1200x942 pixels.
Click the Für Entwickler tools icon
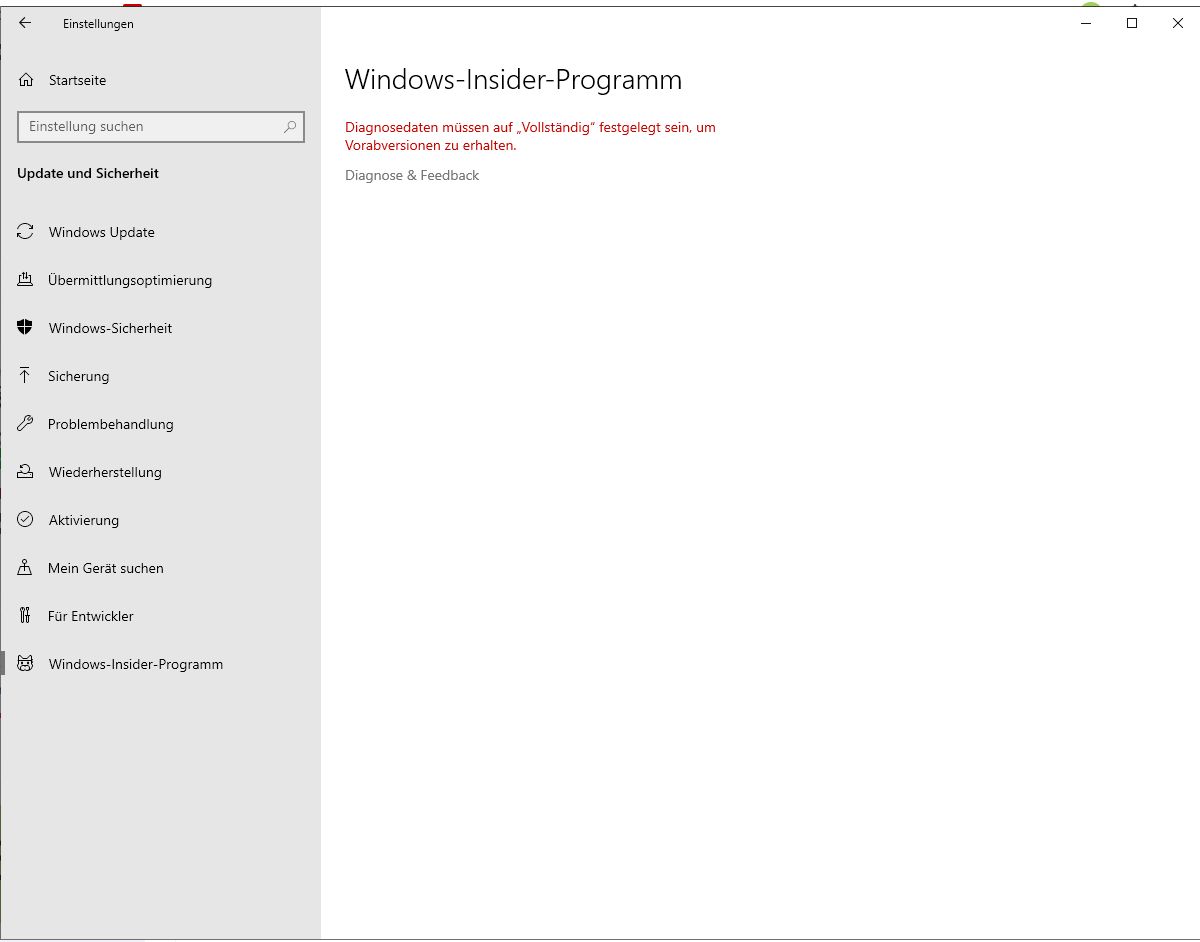click(x=26, y=616)
